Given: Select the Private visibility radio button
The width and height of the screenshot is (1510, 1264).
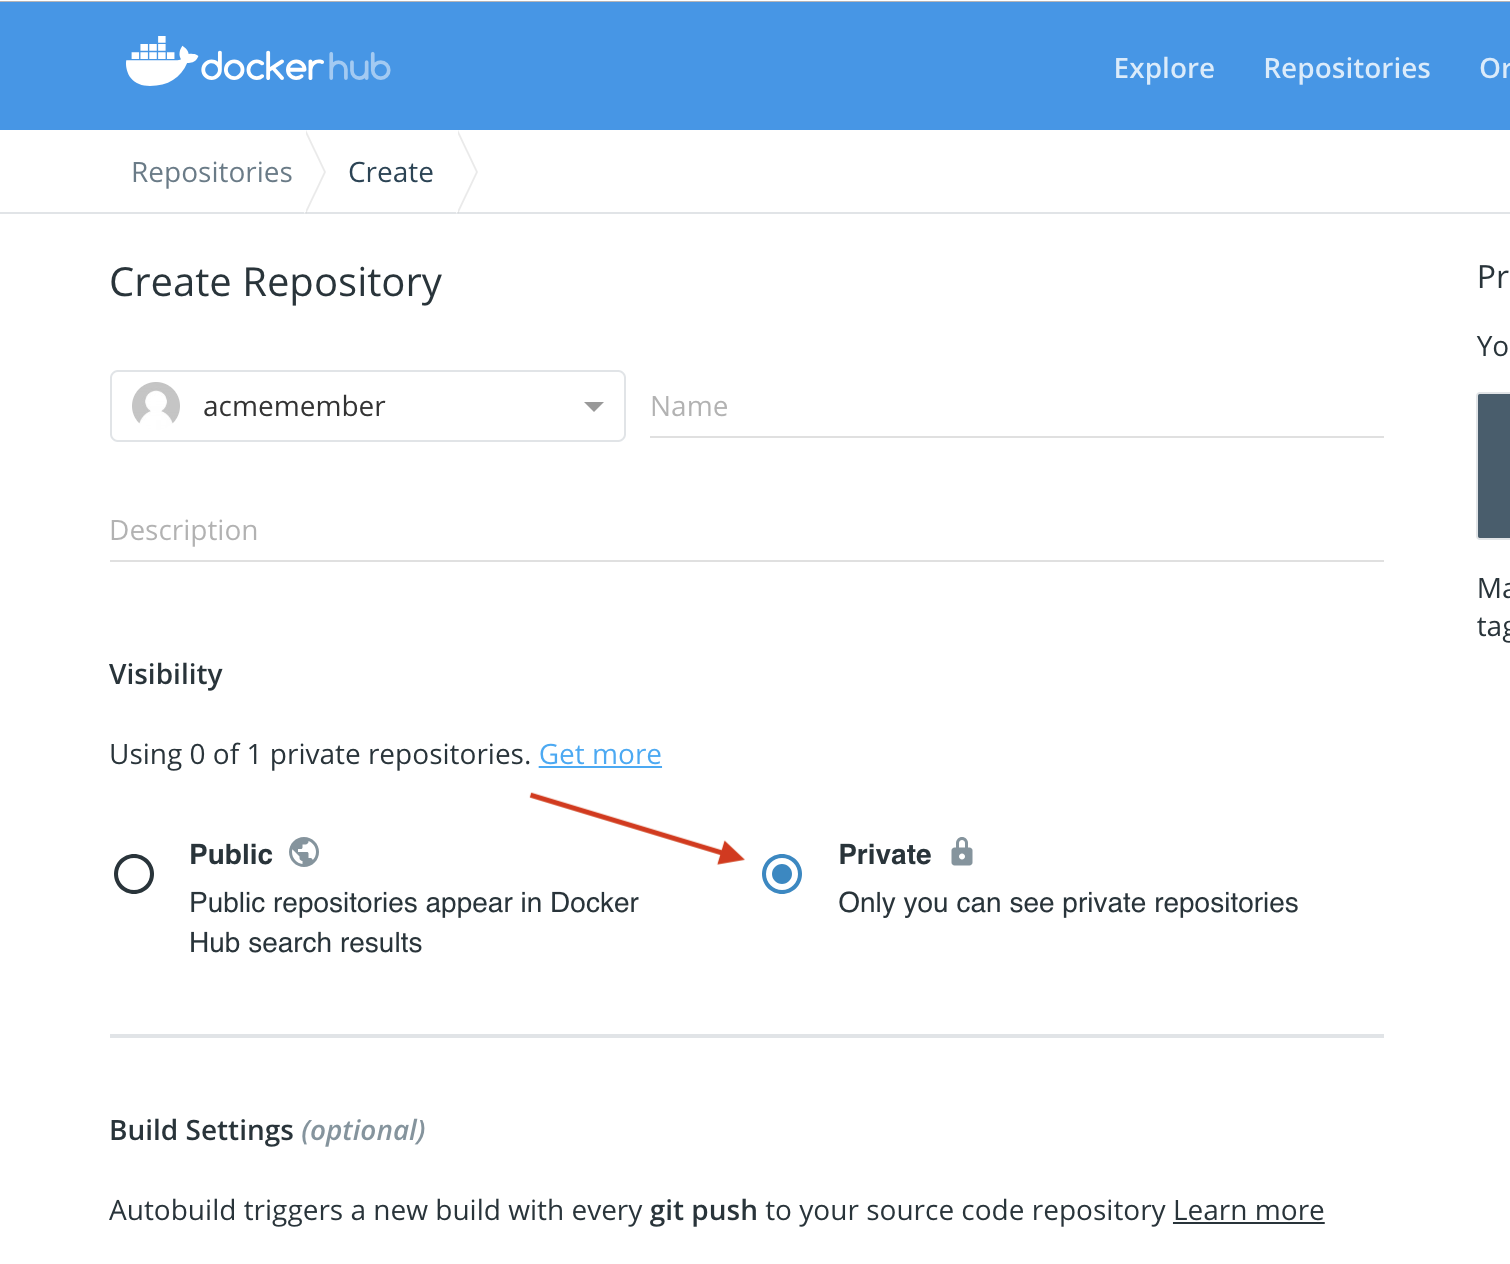Looking at the screenshot, I should coord(783,874).
